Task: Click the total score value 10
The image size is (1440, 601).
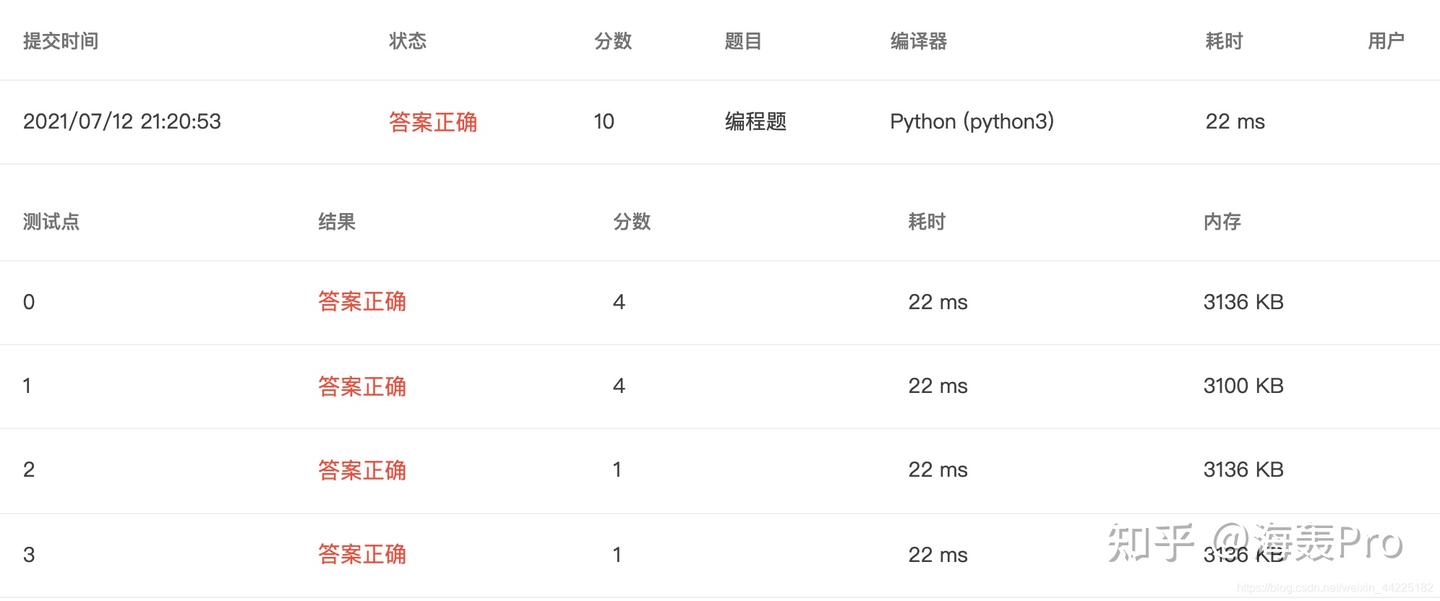Action: coord(604,122)
